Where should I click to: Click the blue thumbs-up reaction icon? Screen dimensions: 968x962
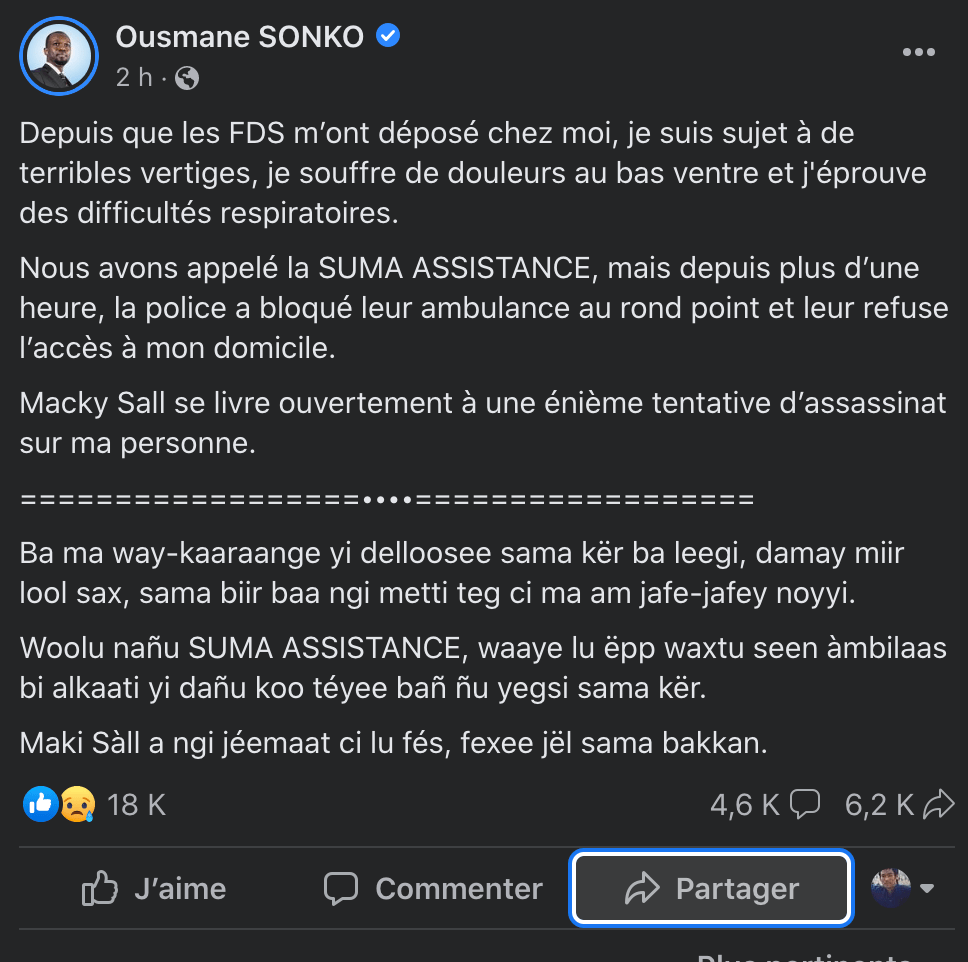coord(41,803)
